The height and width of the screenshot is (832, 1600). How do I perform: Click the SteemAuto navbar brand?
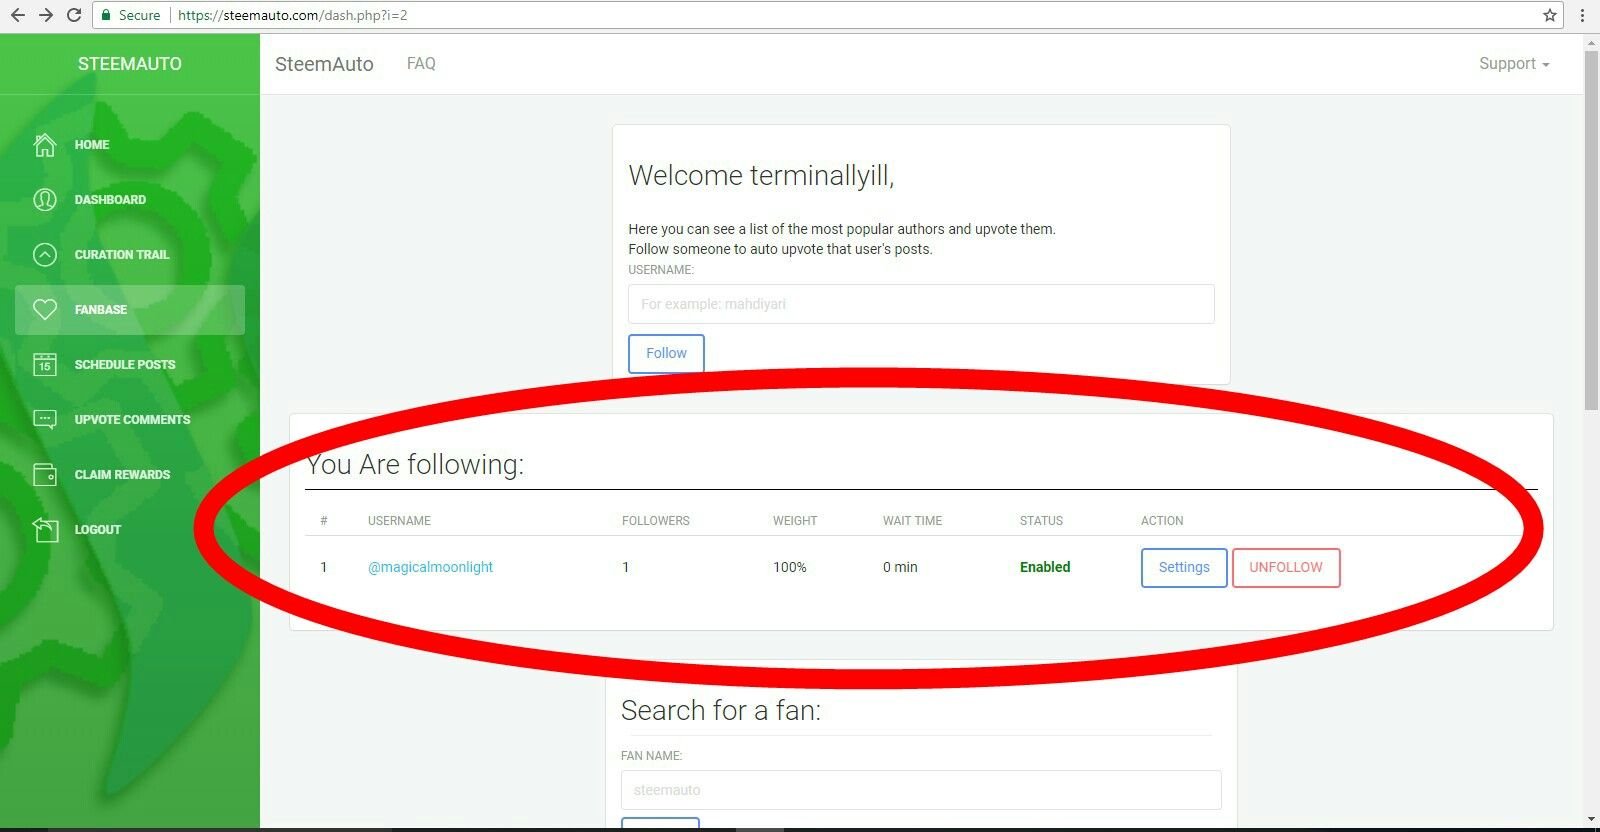[x=324, y=64]
